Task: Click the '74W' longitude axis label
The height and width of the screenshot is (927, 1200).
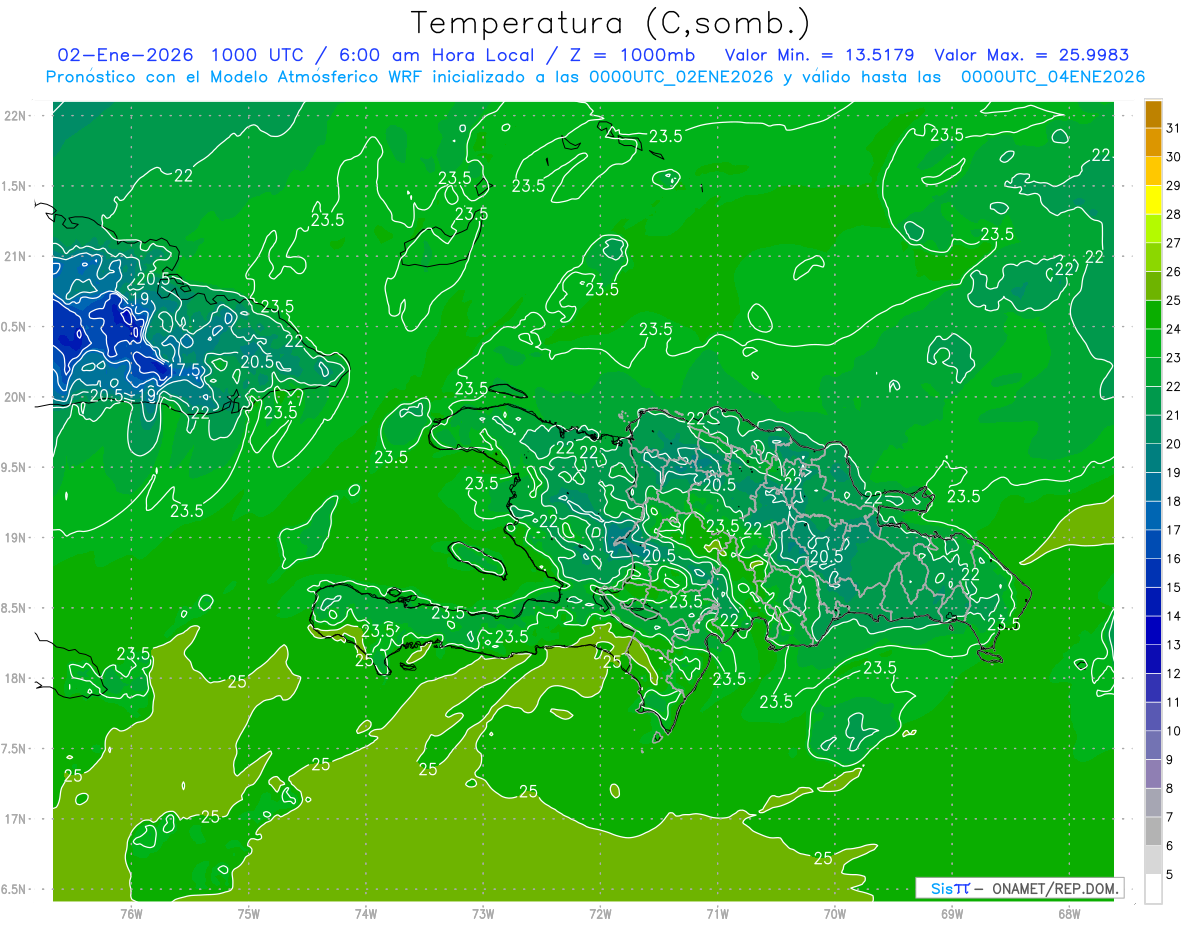Action: (365, 913)
